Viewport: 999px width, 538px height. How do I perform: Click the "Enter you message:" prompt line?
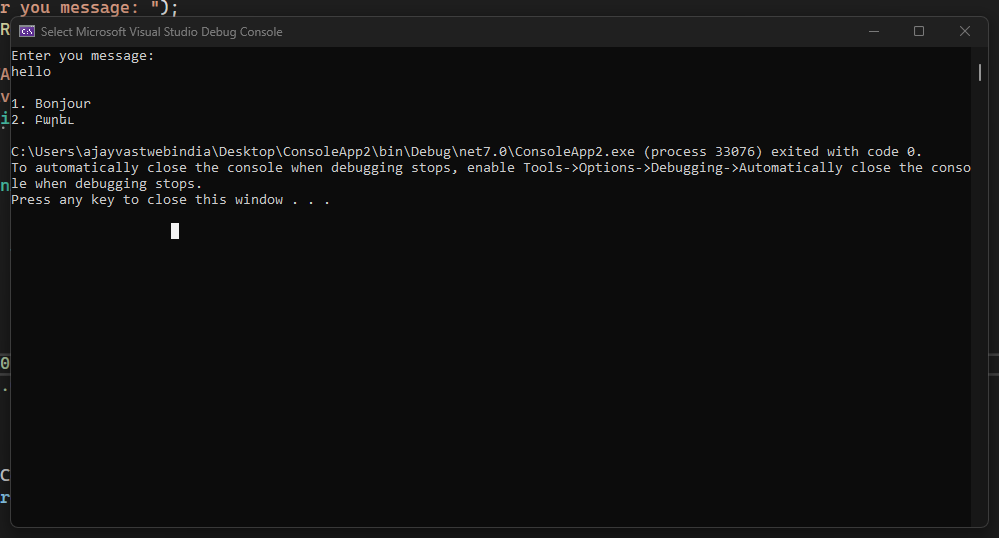tap(83, 56)
